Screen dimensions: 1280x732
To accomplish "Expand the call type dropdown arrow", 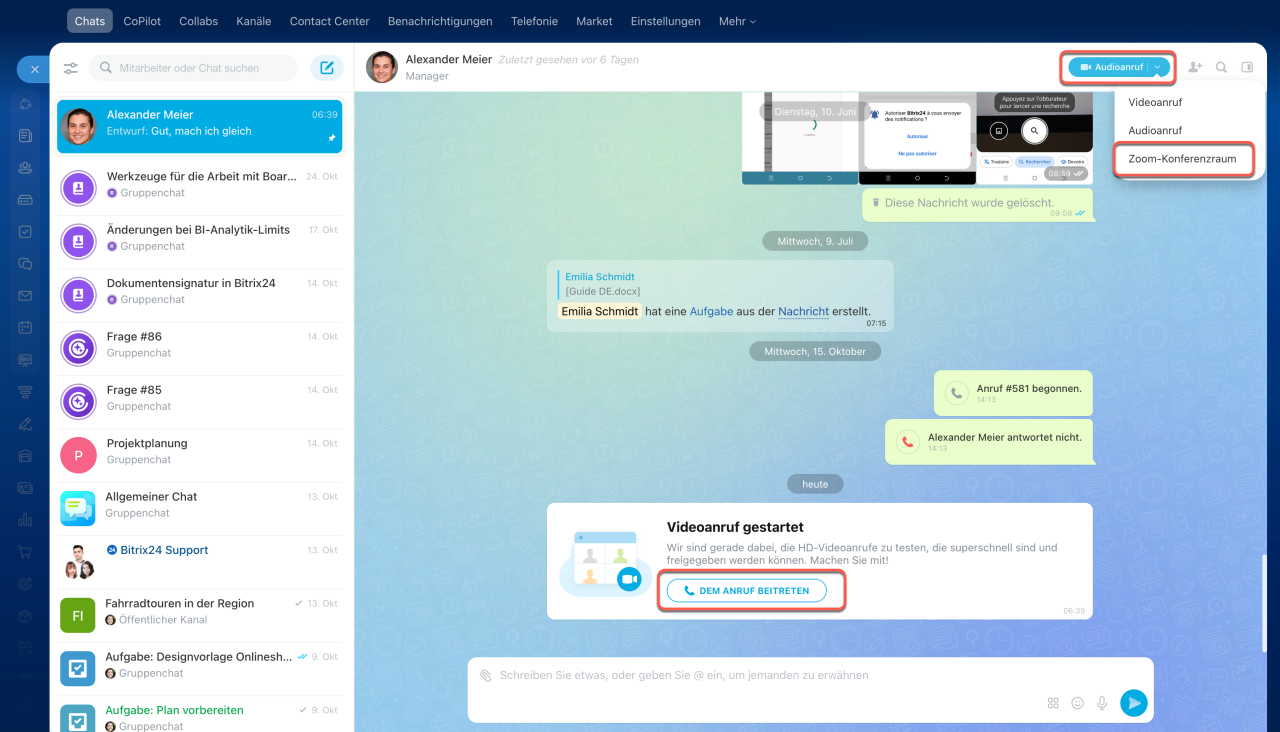I will pyautogui.click(x=1157, y=67).
